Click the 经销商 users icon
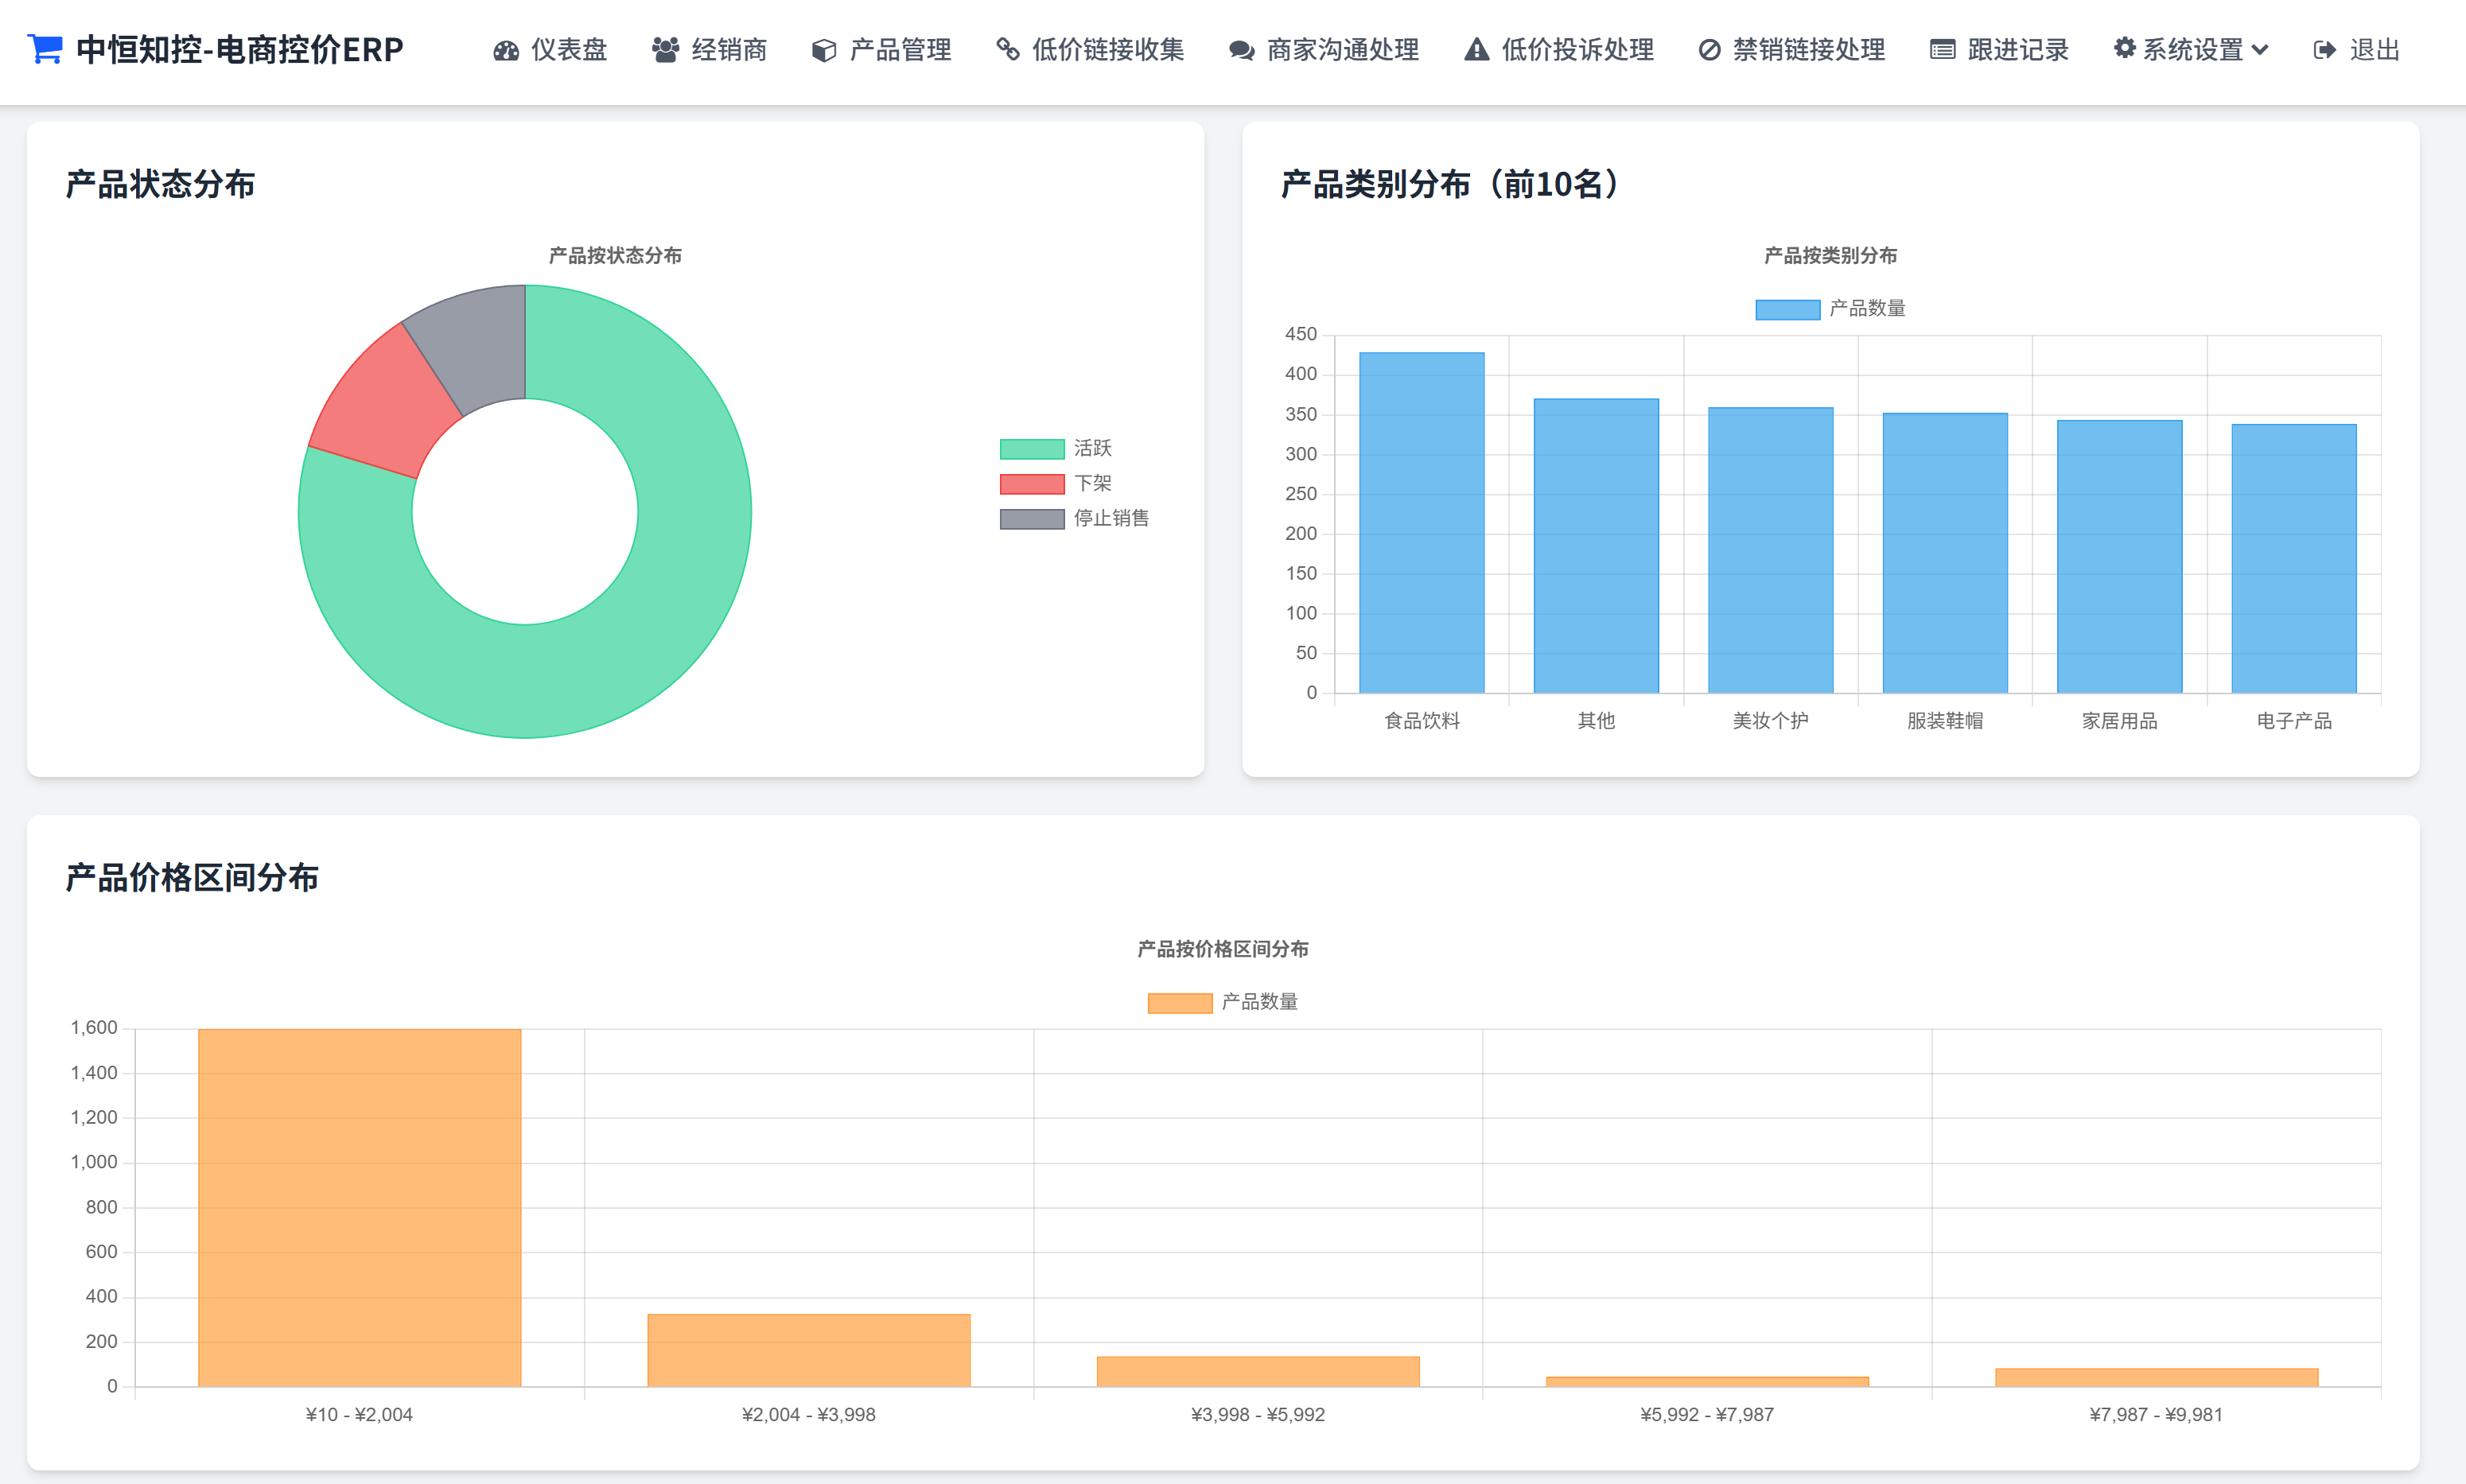 pyautogui.click(x=665, y=50)
